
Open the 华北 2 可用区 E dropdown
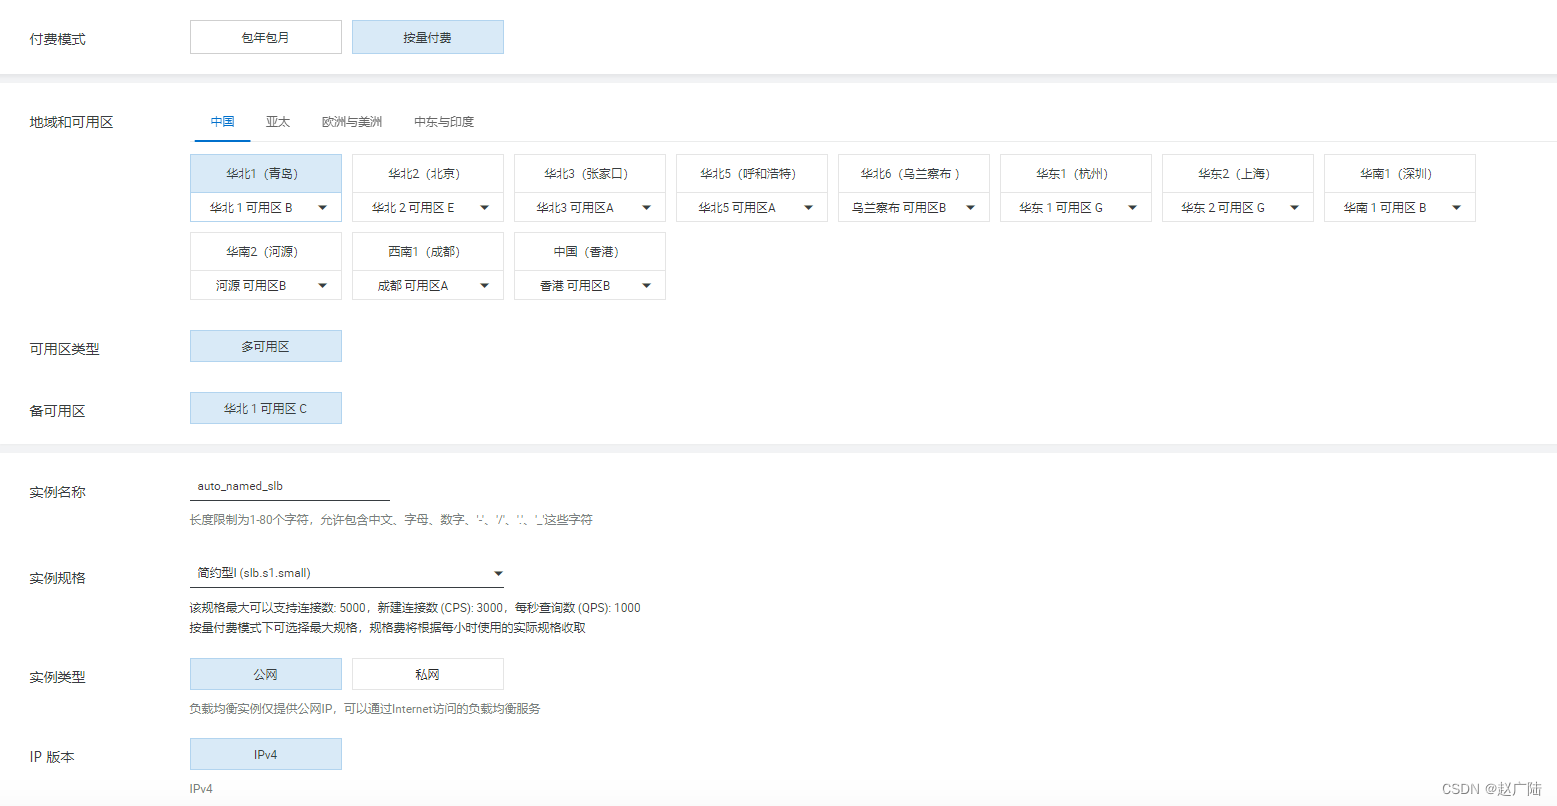click(x=427, y=207)
